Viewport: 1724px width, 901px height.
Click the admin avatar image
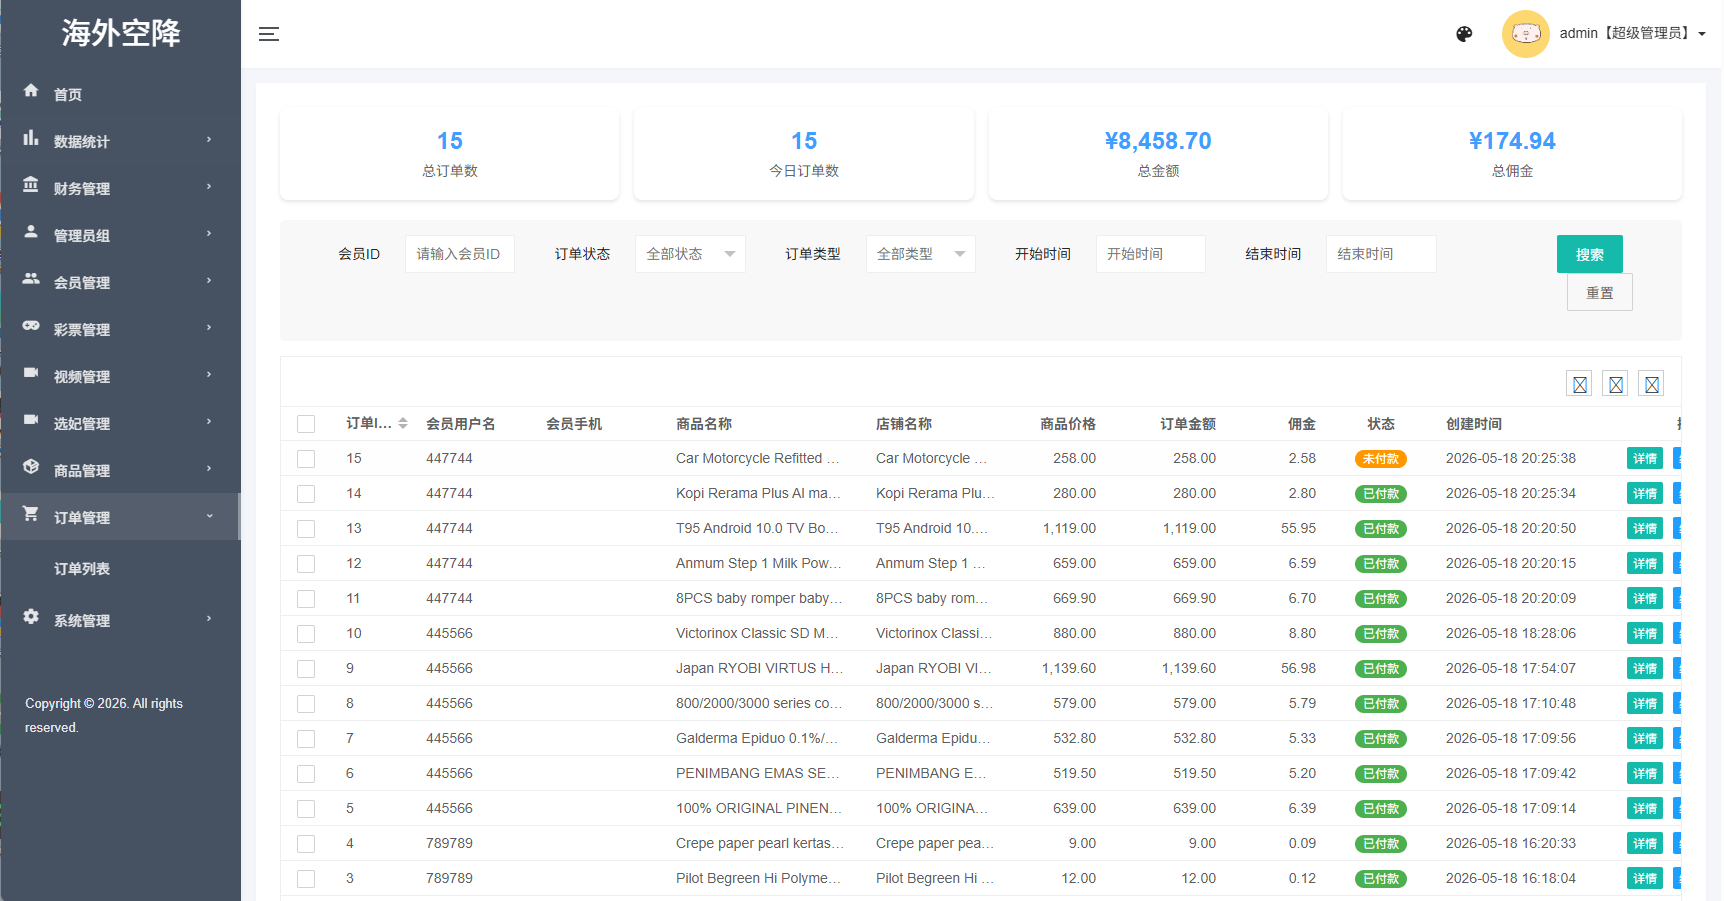pyautogui.click(x=1525, y=34)
